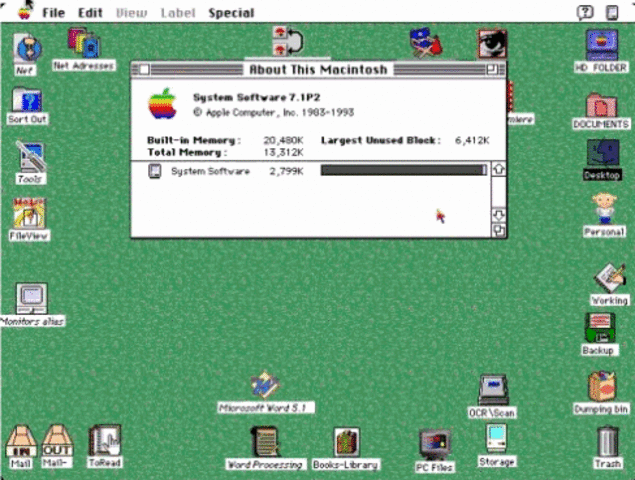The image size is (635, 480).
Task: Click the two-computer sync icon at top
Action: [x=288, y=41]
